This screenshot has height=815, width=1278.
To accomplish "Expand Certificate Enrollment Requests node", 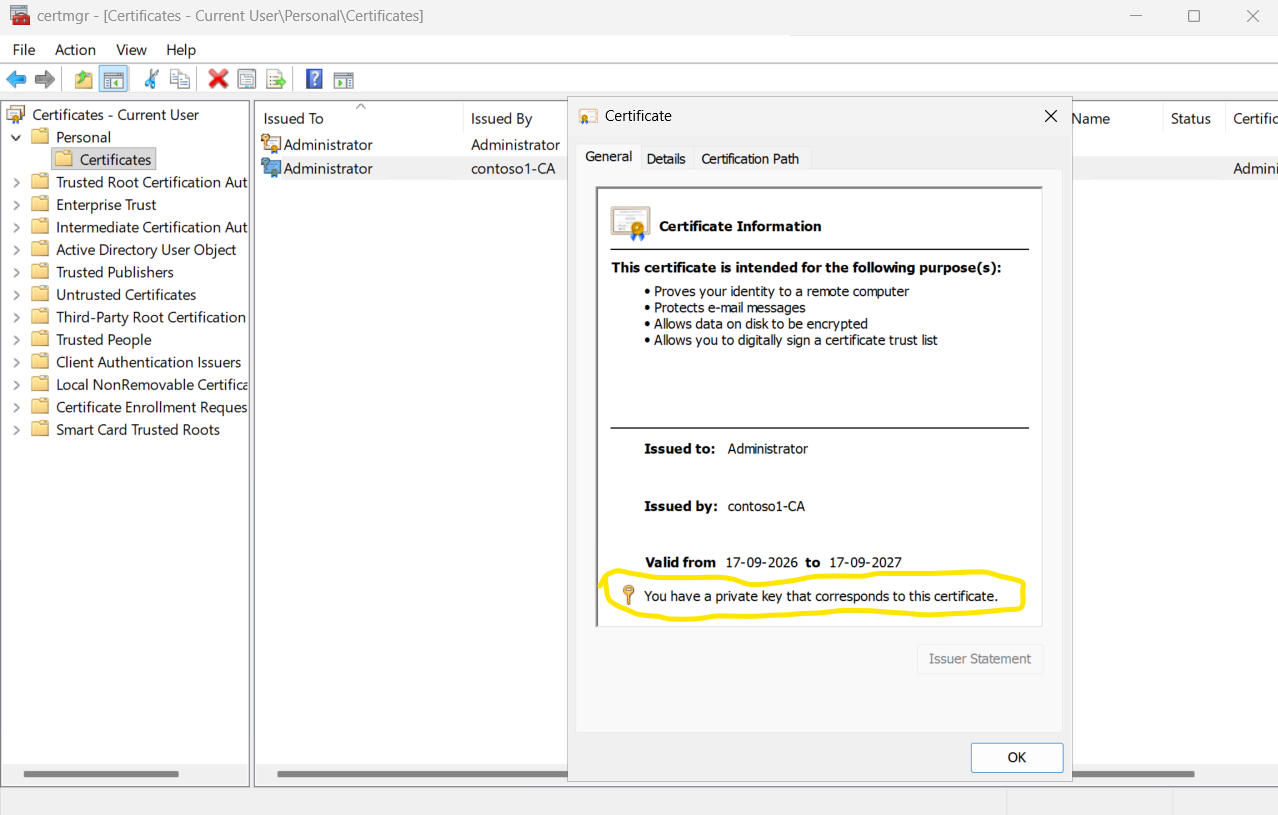I will pyautogui.click(x=16, y=407).
